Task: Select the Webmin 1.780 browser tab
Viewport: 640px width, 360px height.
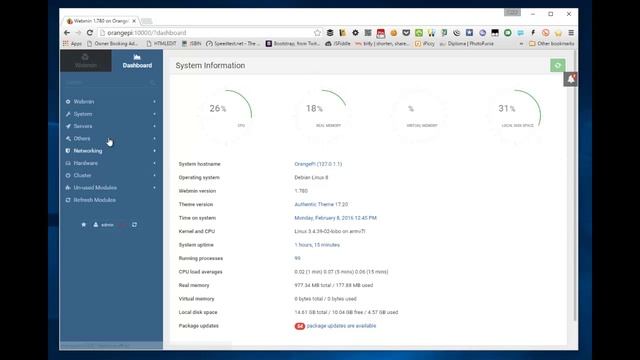Action: (x=100, y=21)
